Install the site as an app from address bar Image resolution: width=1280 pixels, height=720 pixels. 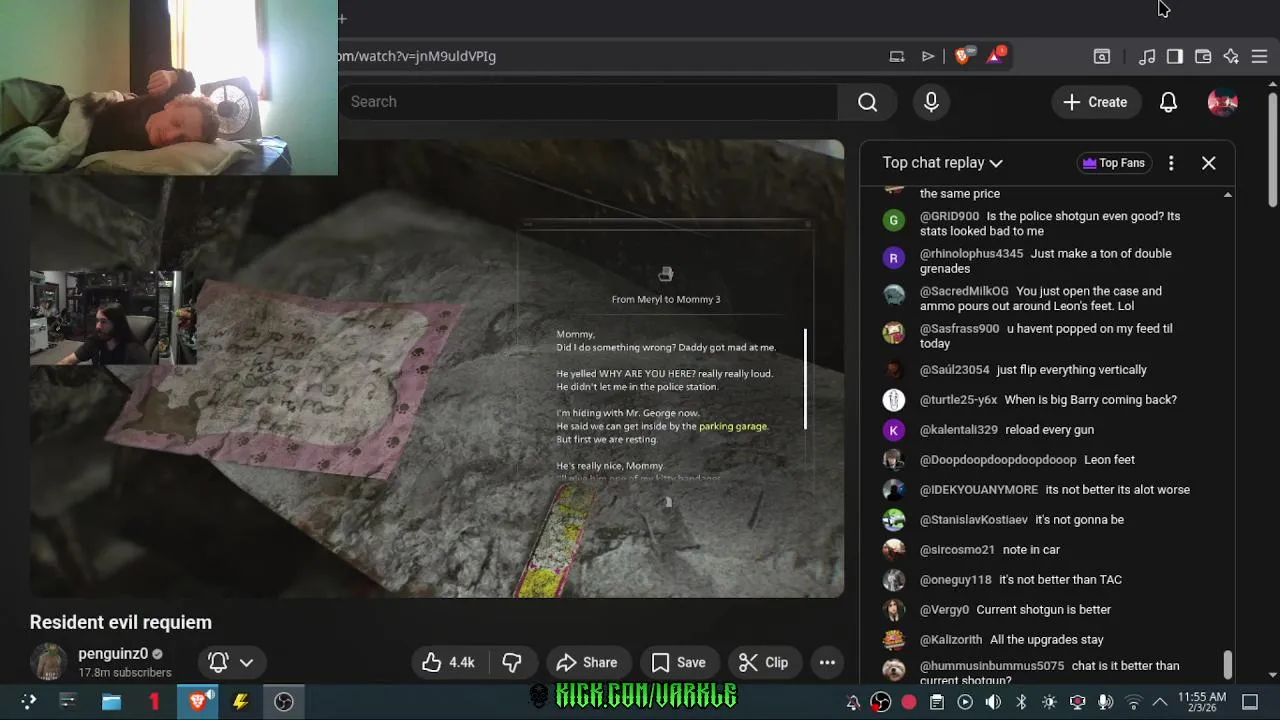point(897,56)
